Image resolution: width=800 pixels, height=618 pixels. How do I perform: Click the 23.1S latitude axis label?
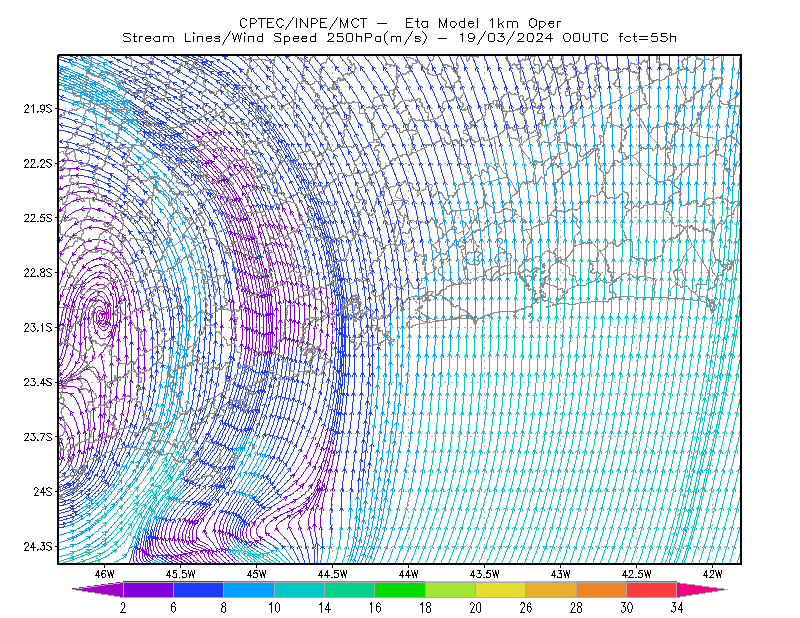[38, 327]
